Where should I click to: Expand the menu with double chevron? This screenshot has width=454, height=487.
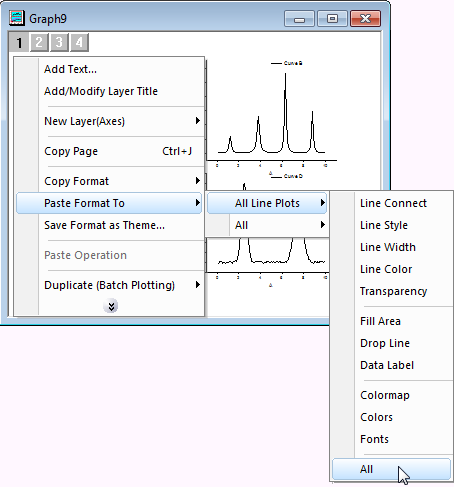111,306
